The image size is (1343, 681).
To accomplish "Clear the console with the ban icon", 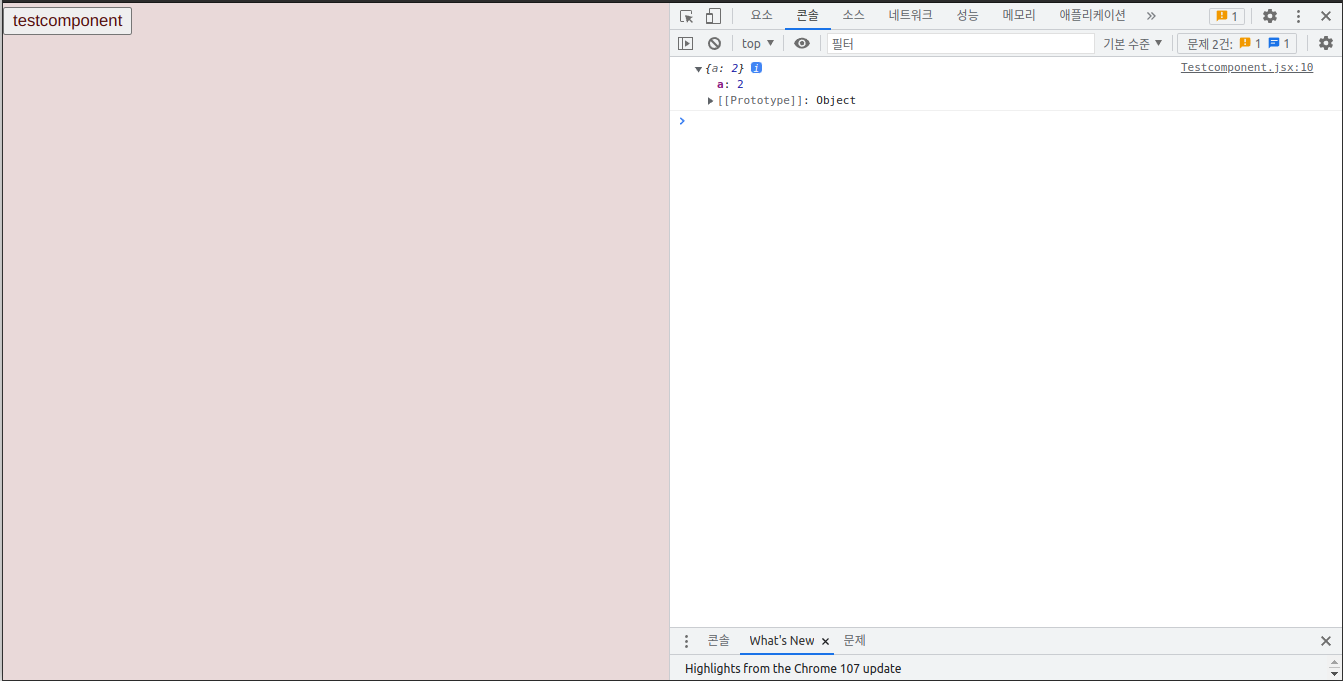I will coord(714,43).
